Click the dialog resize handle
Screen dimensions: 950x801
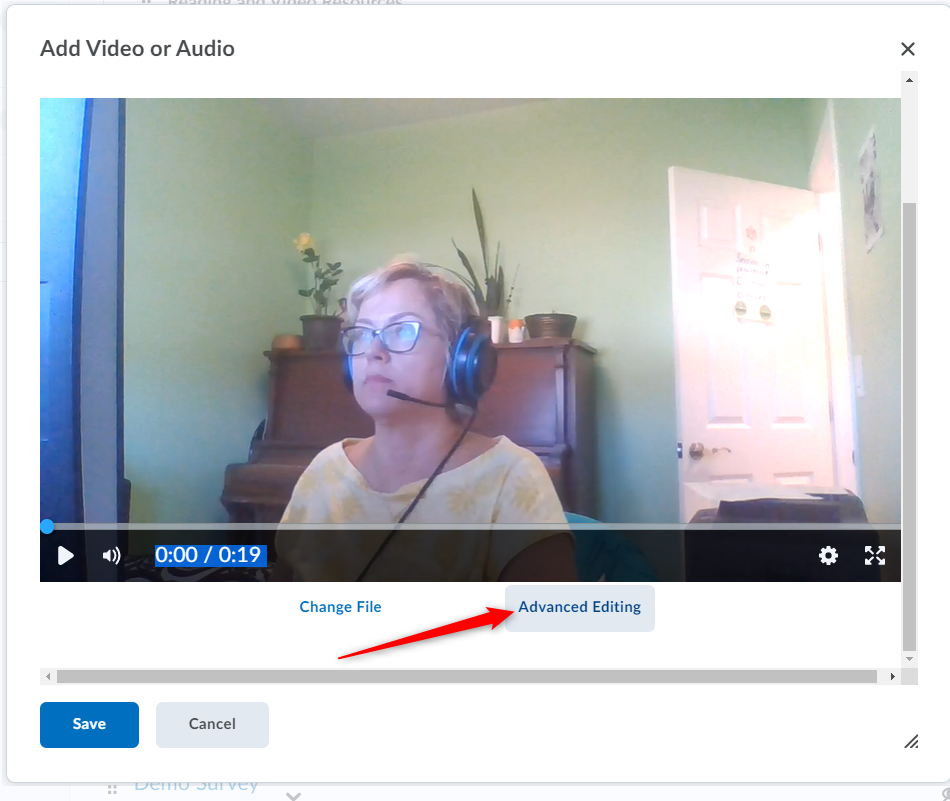click(911, 741)
